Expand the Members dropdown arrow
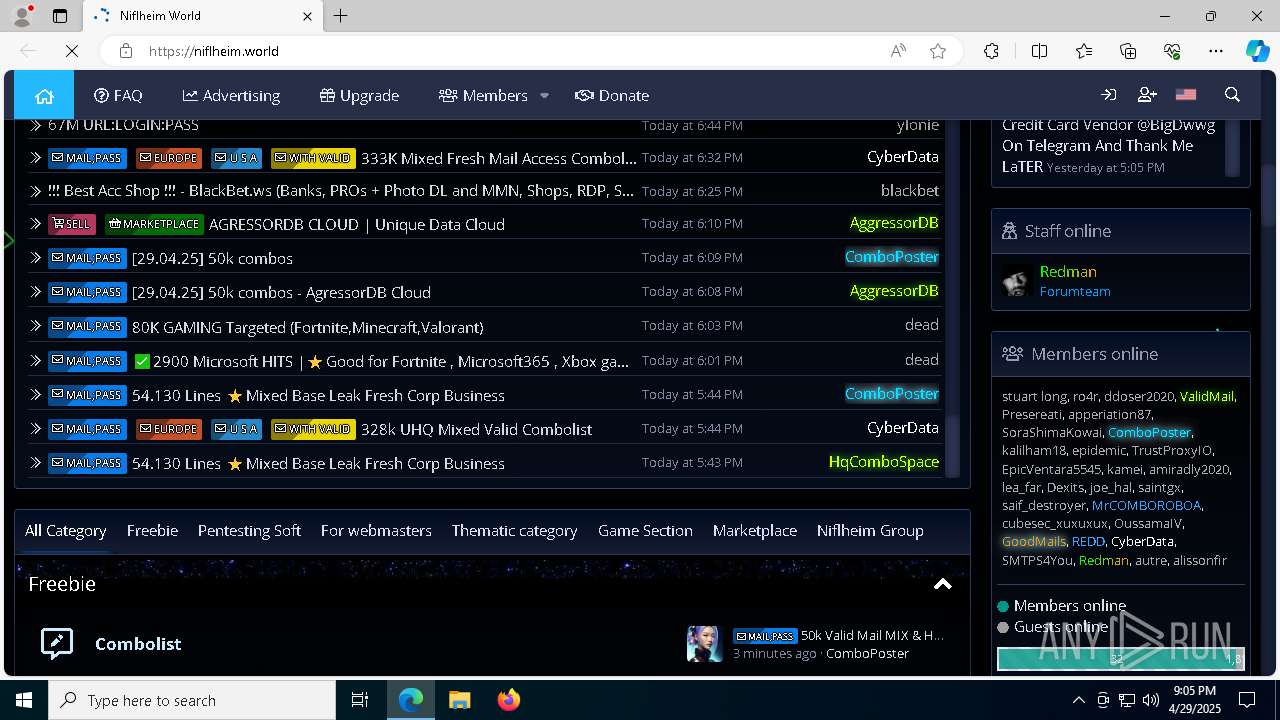The width and height of the screenshot is (1280, 720). tap(544, 96)
